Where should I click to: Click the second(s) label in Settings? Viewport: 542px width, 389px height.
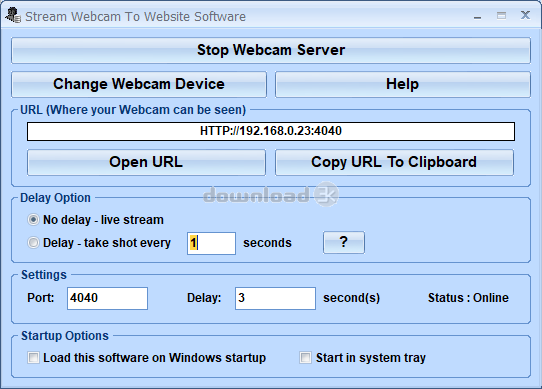tap(352, 298)
